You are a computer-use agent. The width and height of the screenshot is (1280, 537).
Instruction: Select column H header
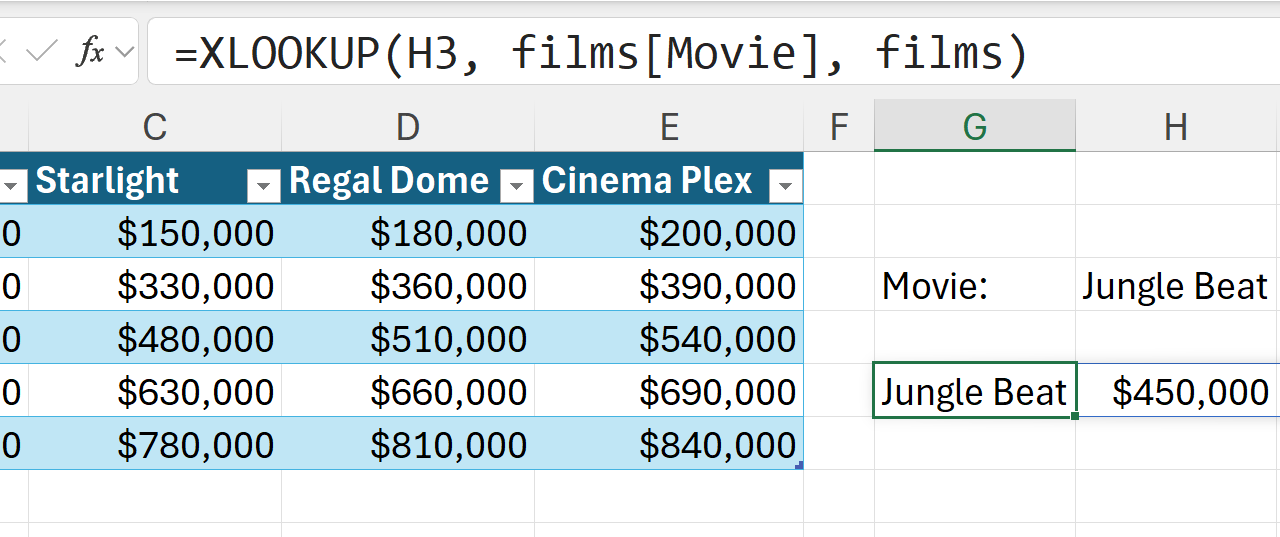point(1176,127)
